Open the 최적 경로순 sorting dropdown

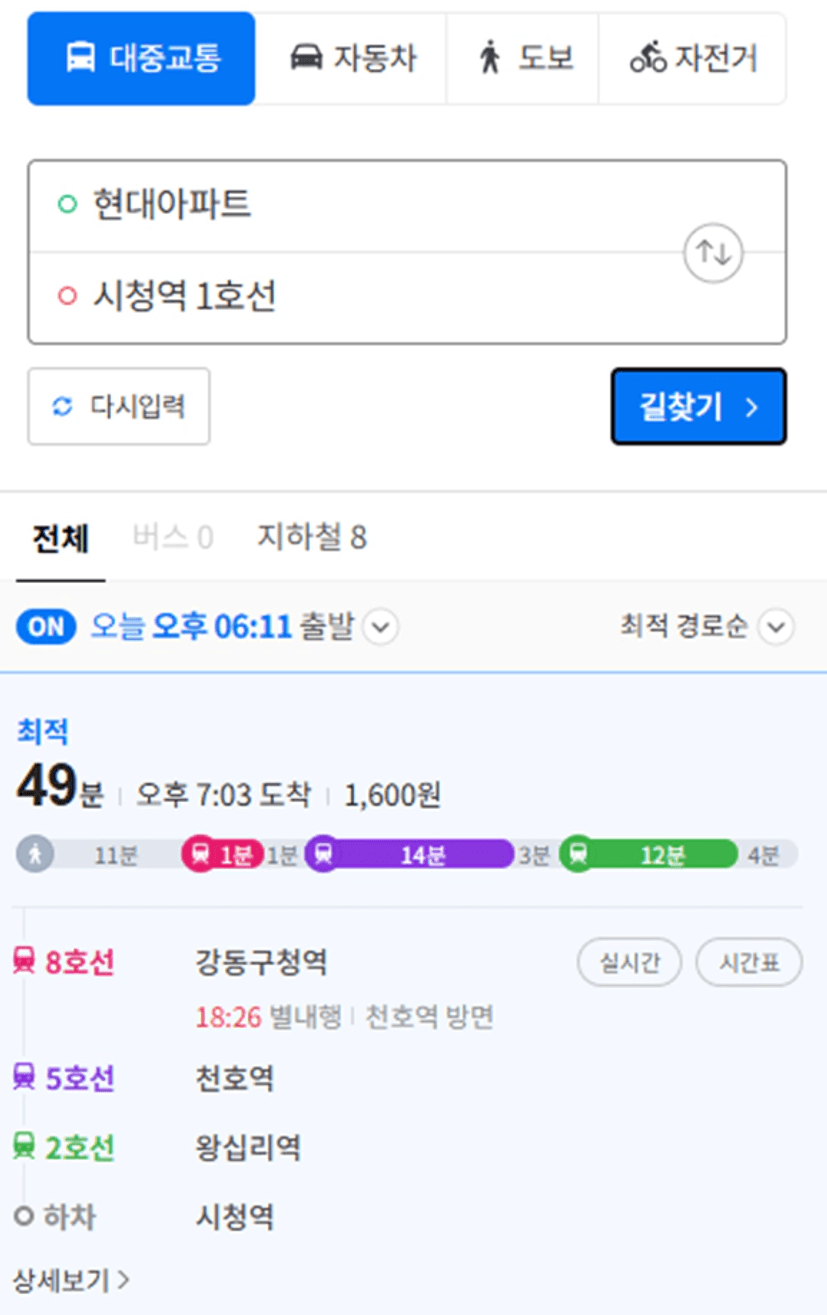(776, 628)
